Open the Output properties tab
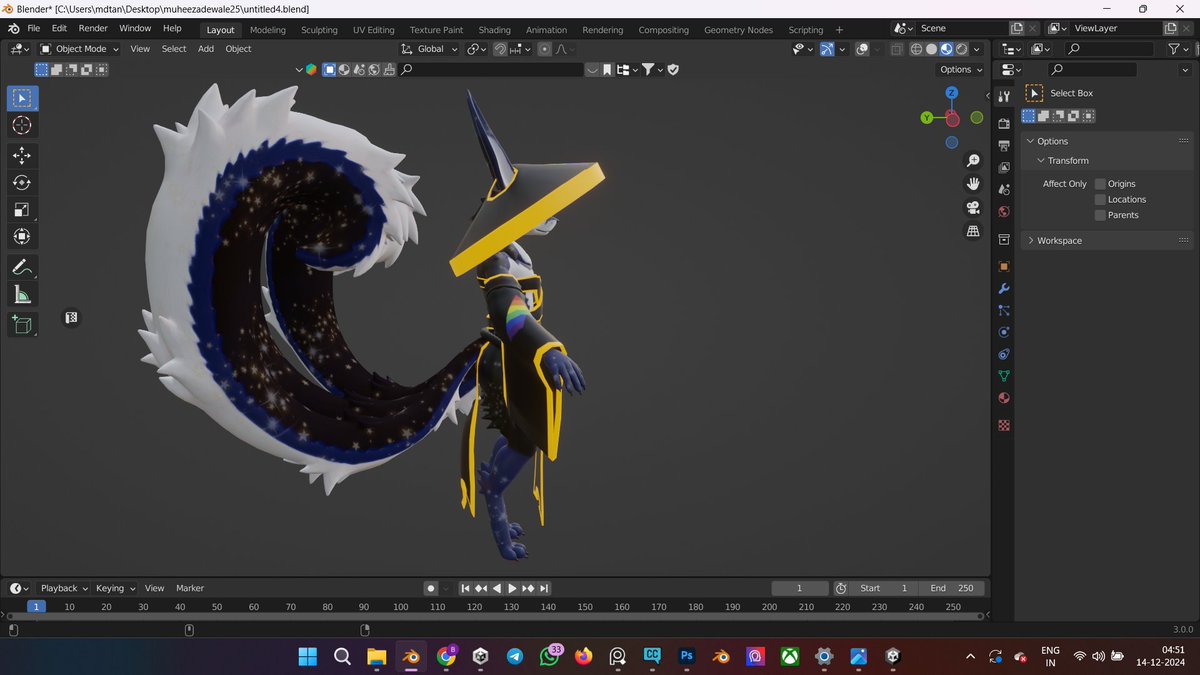The width and height of the screenshot is (1200, 675). tap(1004, 146)
